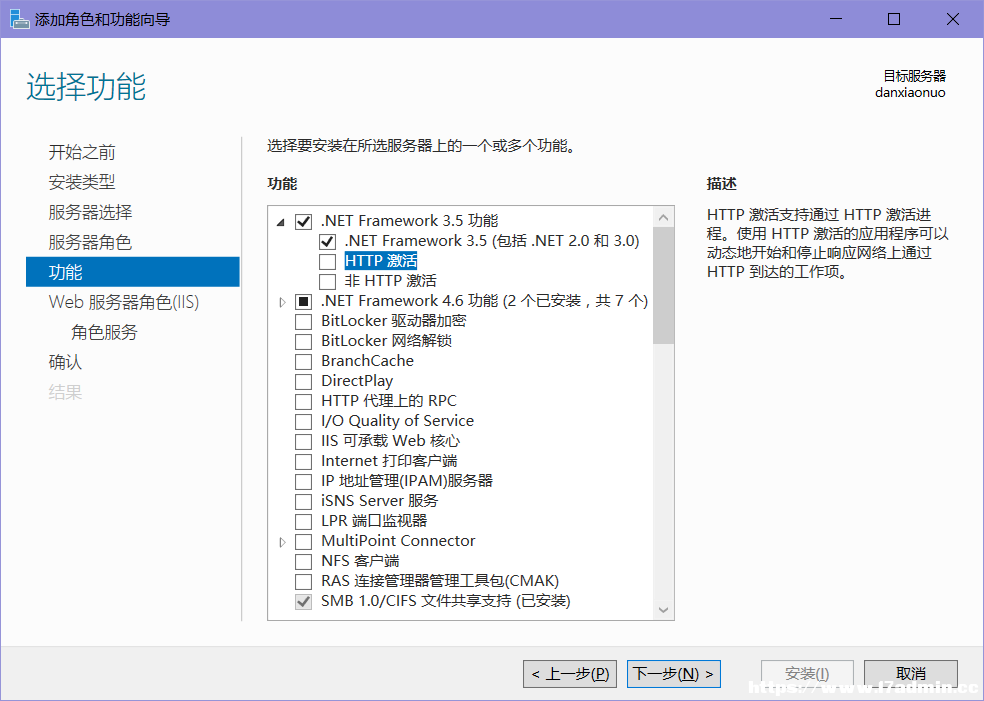984x701 pixels.
Task: Expand the .NET Framework 4.6 功能 node
Action: point(282,302)
